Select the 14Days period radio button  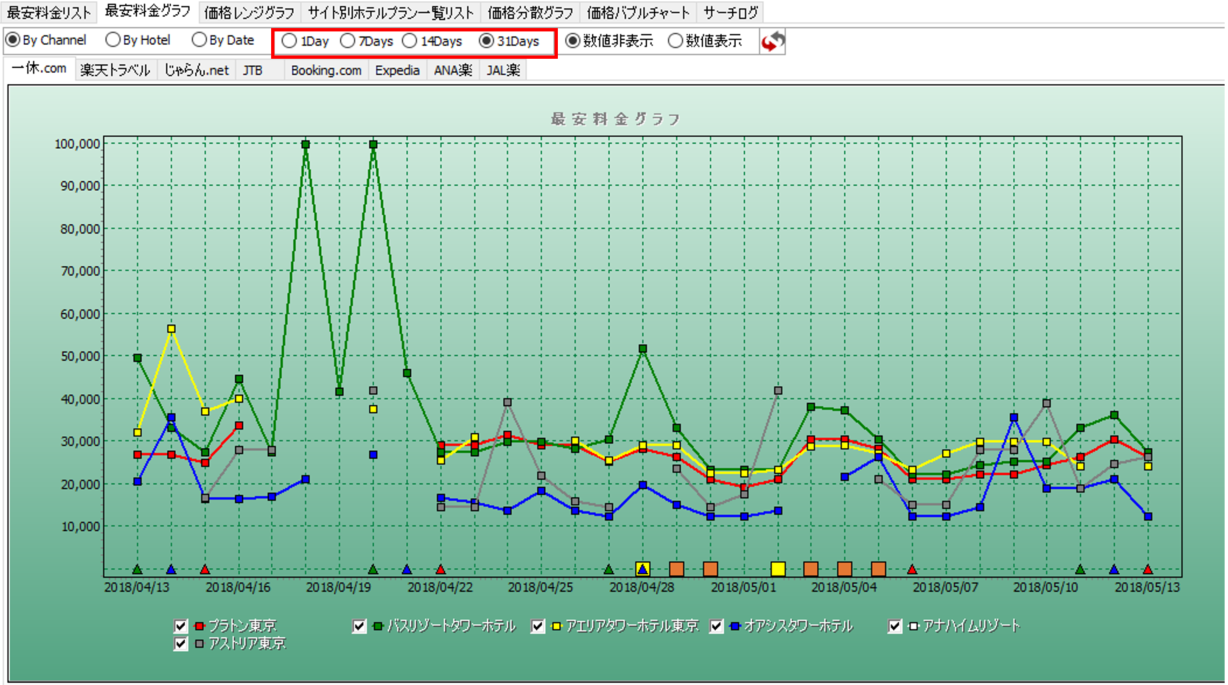pos(410,41)
